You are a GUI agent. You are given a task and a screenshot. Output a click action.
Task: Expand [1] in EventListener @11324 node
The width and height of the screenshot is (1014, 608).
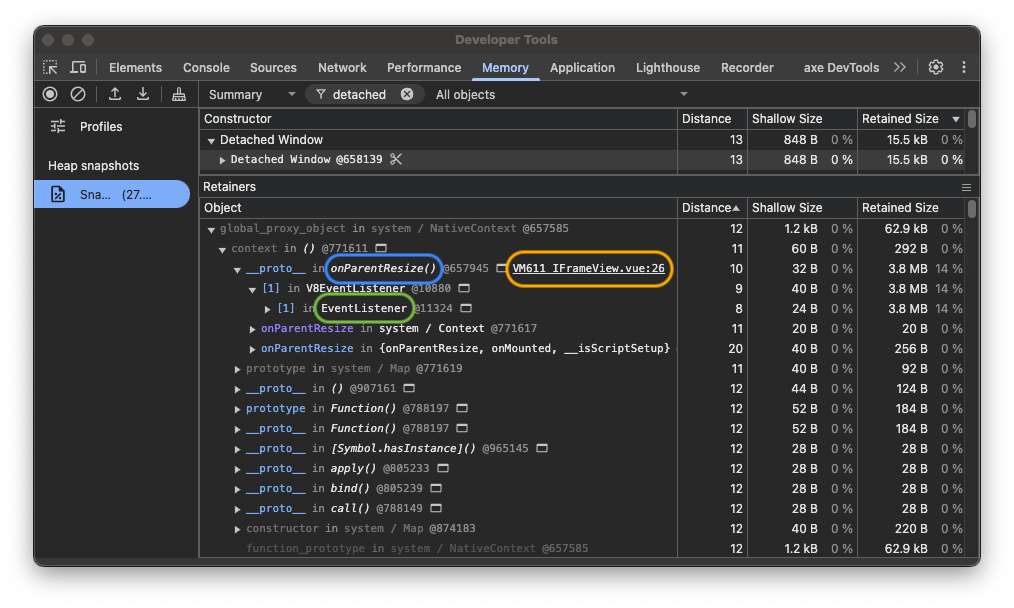click(267, 309)
